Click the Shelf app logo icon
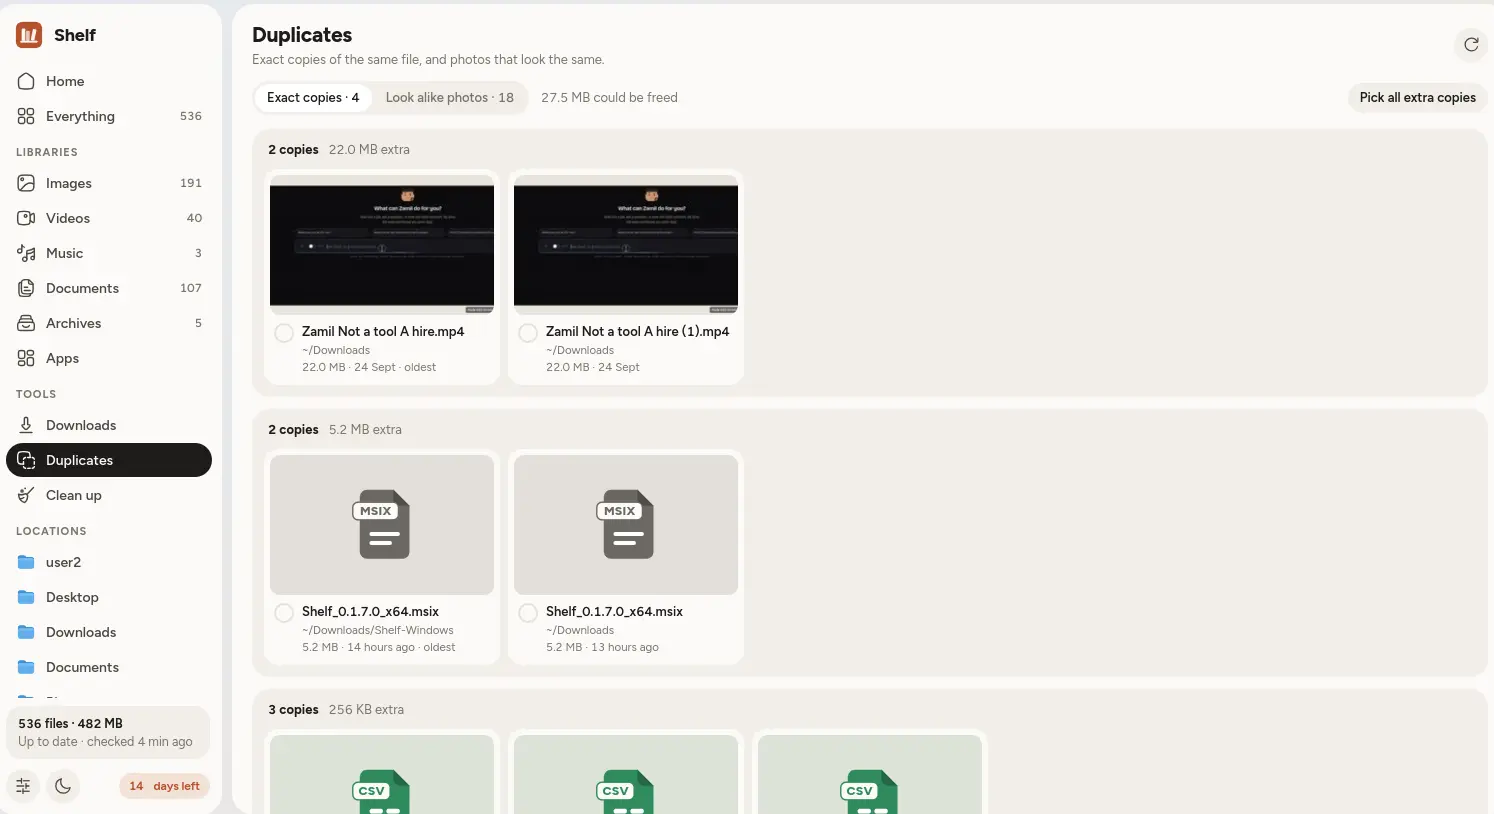This screenshot has width=1494, height=814. tap(29, 35)
